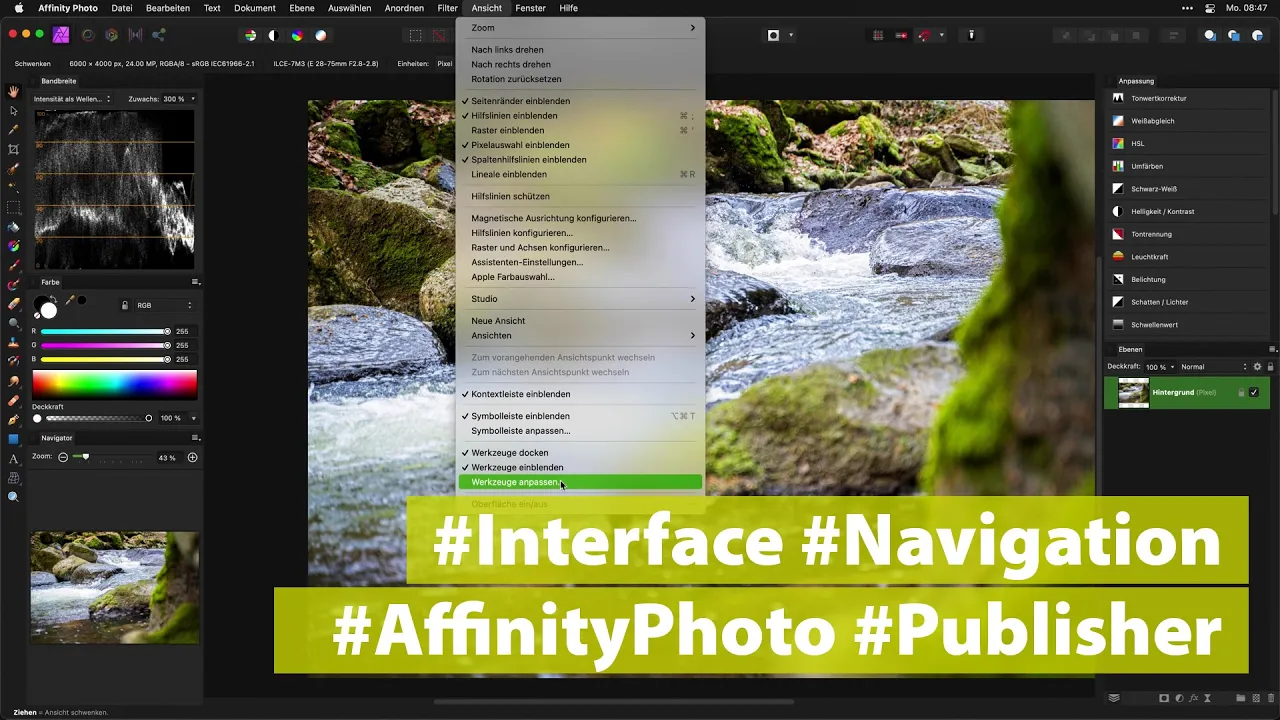Image resolution: width=1280 pixels, height=720 pixels.
Task: Switch to the Export persona
Action: pos(159,35)
